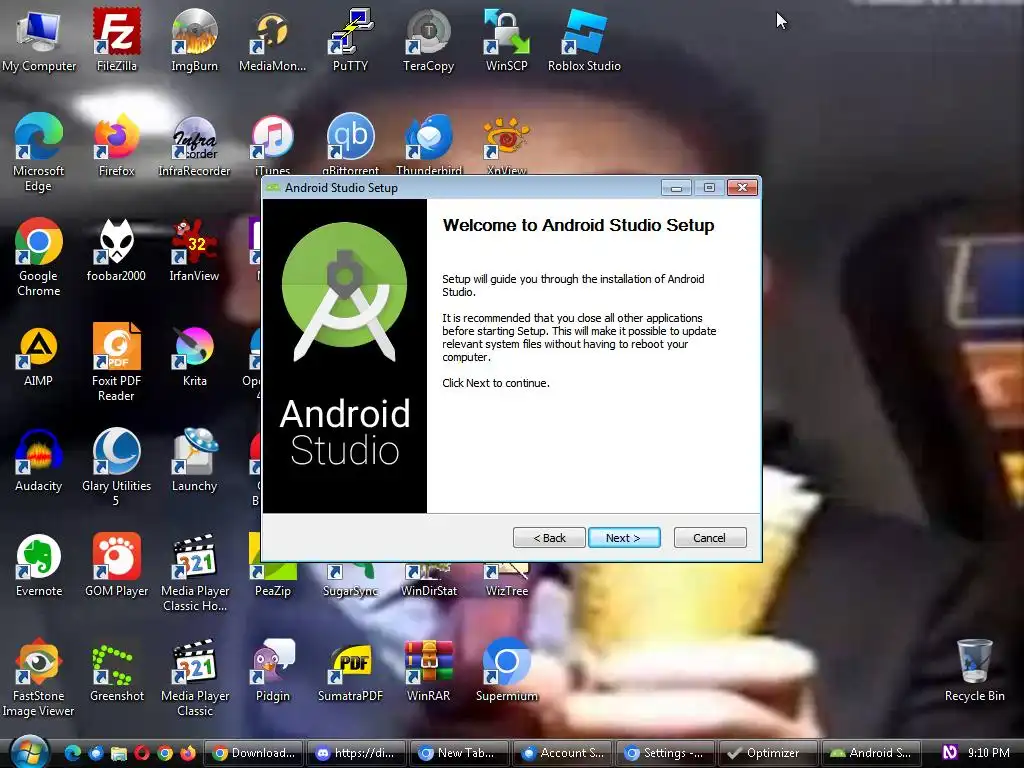Select the Foxit PDF Reader desktop shortcut
The height and width of the screenshot is (768, 1024).
pos(116,362)
